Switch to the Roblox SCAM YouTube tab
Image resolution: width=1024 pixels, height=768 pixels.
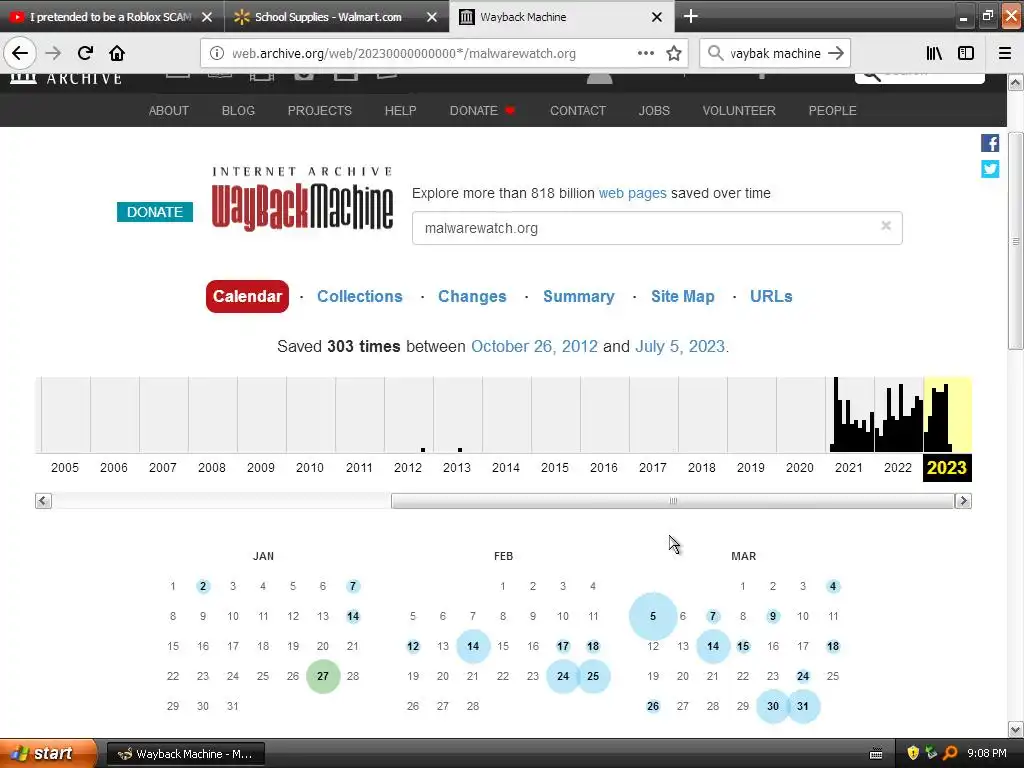[x=111, y=17]
